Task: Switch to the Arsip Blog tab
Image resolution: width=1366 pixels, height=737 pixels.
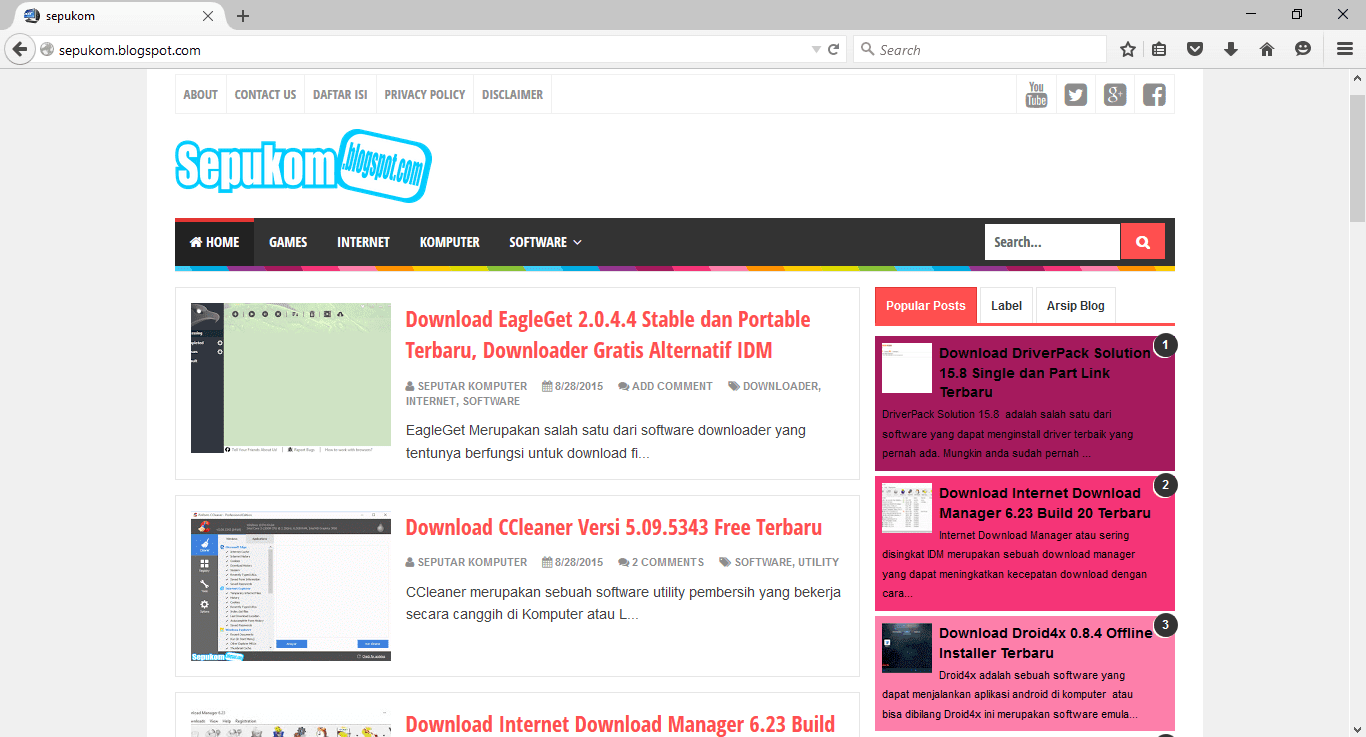Action: (x=1076, y=306)
